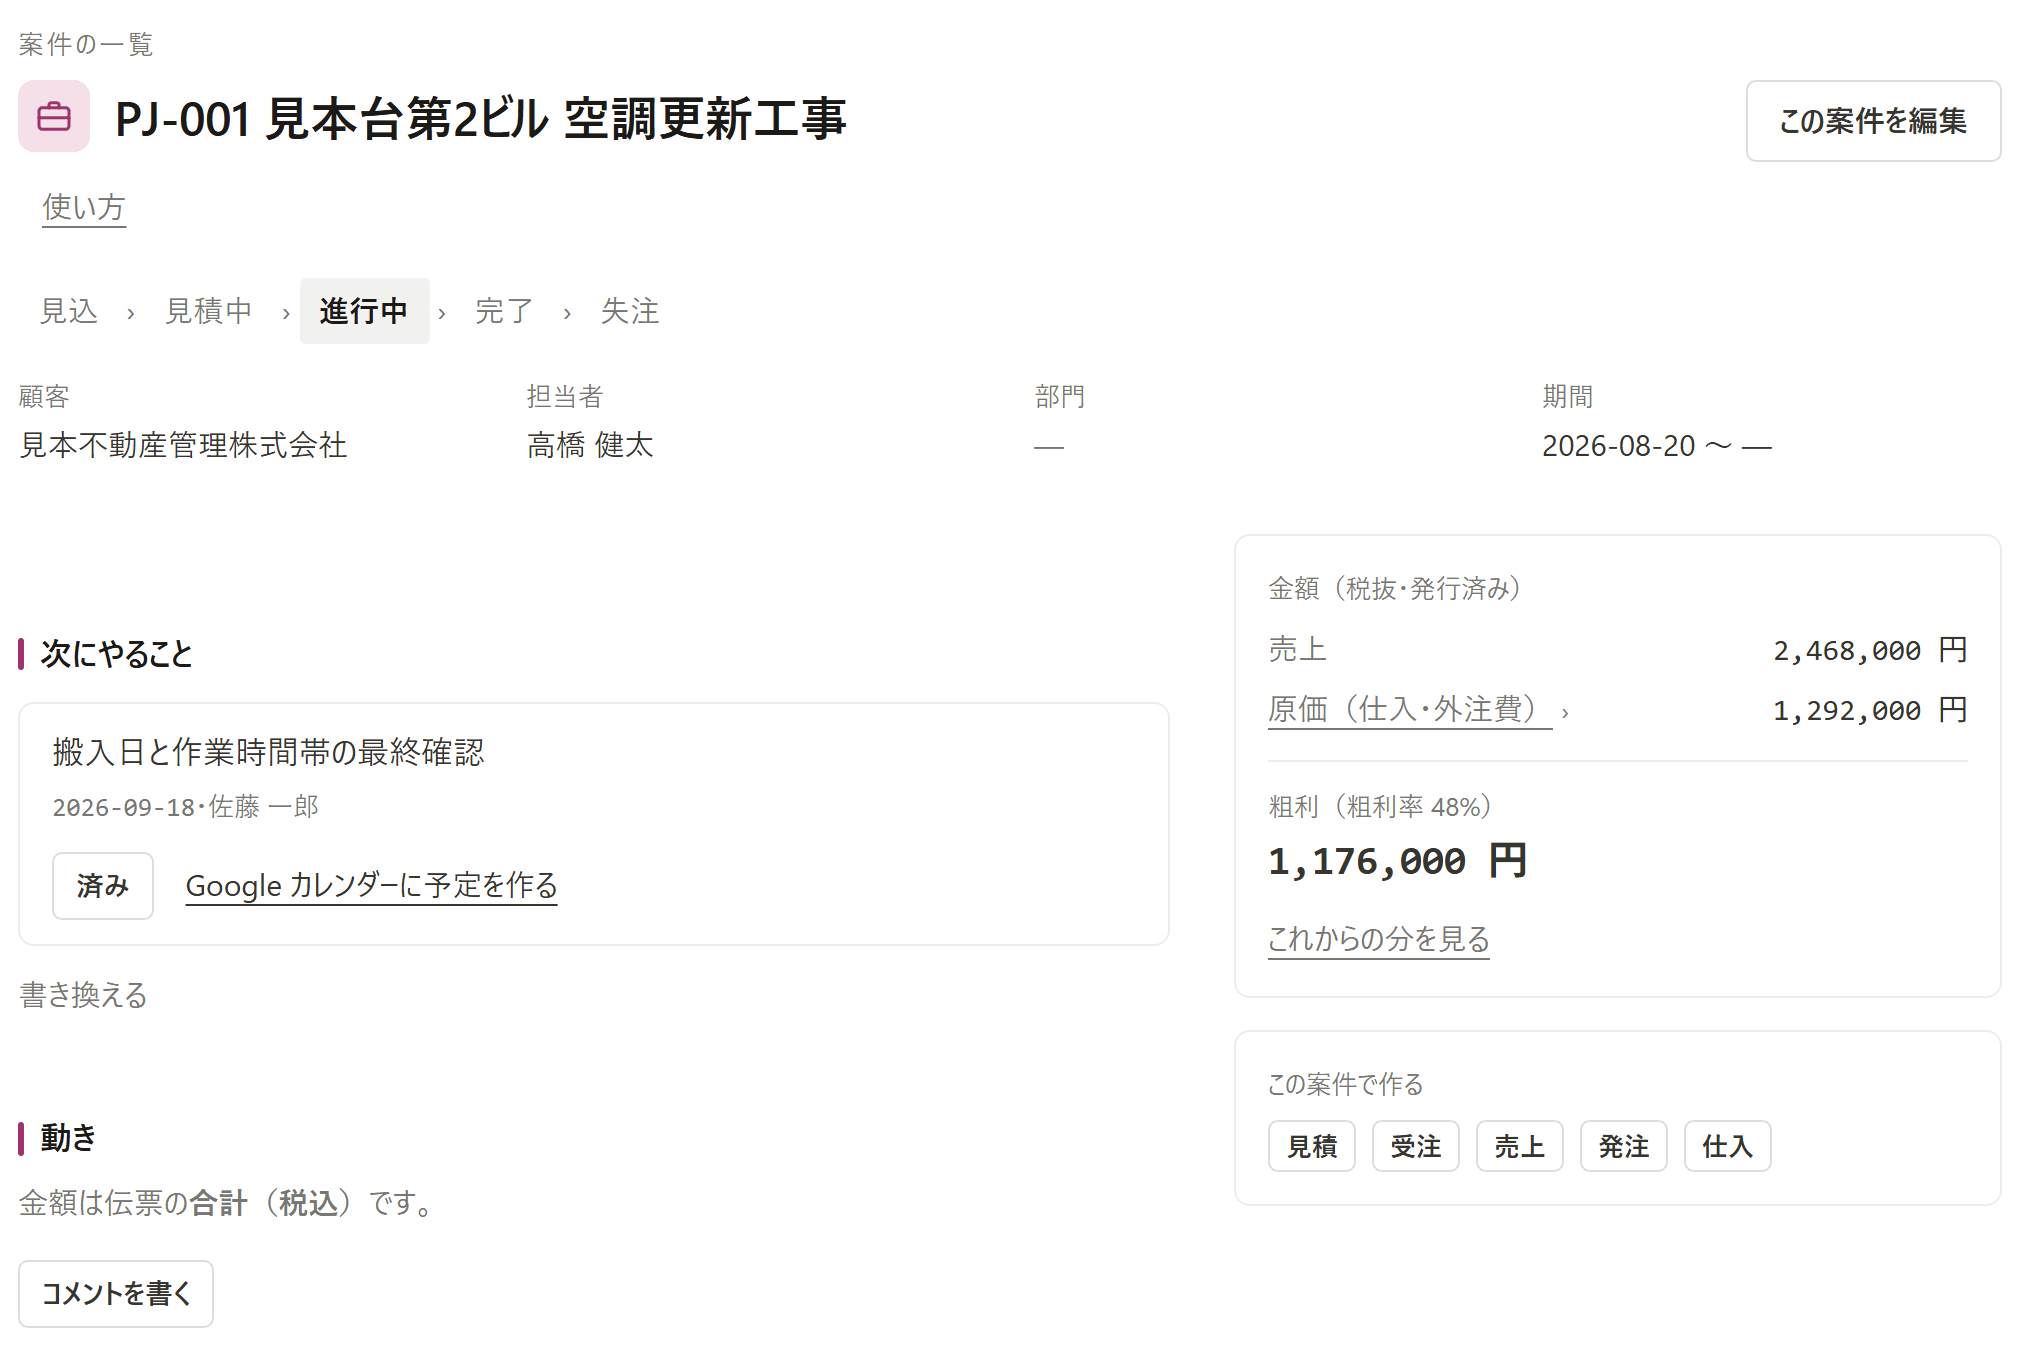The image size is (2020, 1345).
Task: Open Google カレンダーに予定を作る link
Action: [371, 886]
